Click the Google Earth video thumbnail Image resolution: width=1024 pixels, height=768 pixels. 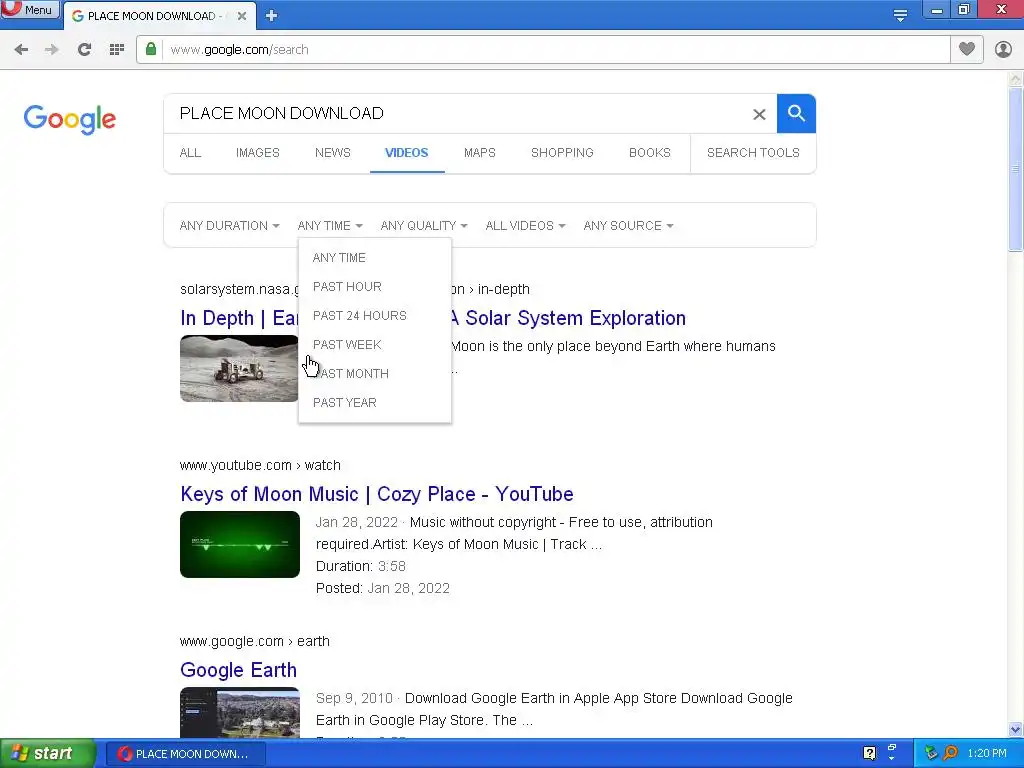(240, 712)
